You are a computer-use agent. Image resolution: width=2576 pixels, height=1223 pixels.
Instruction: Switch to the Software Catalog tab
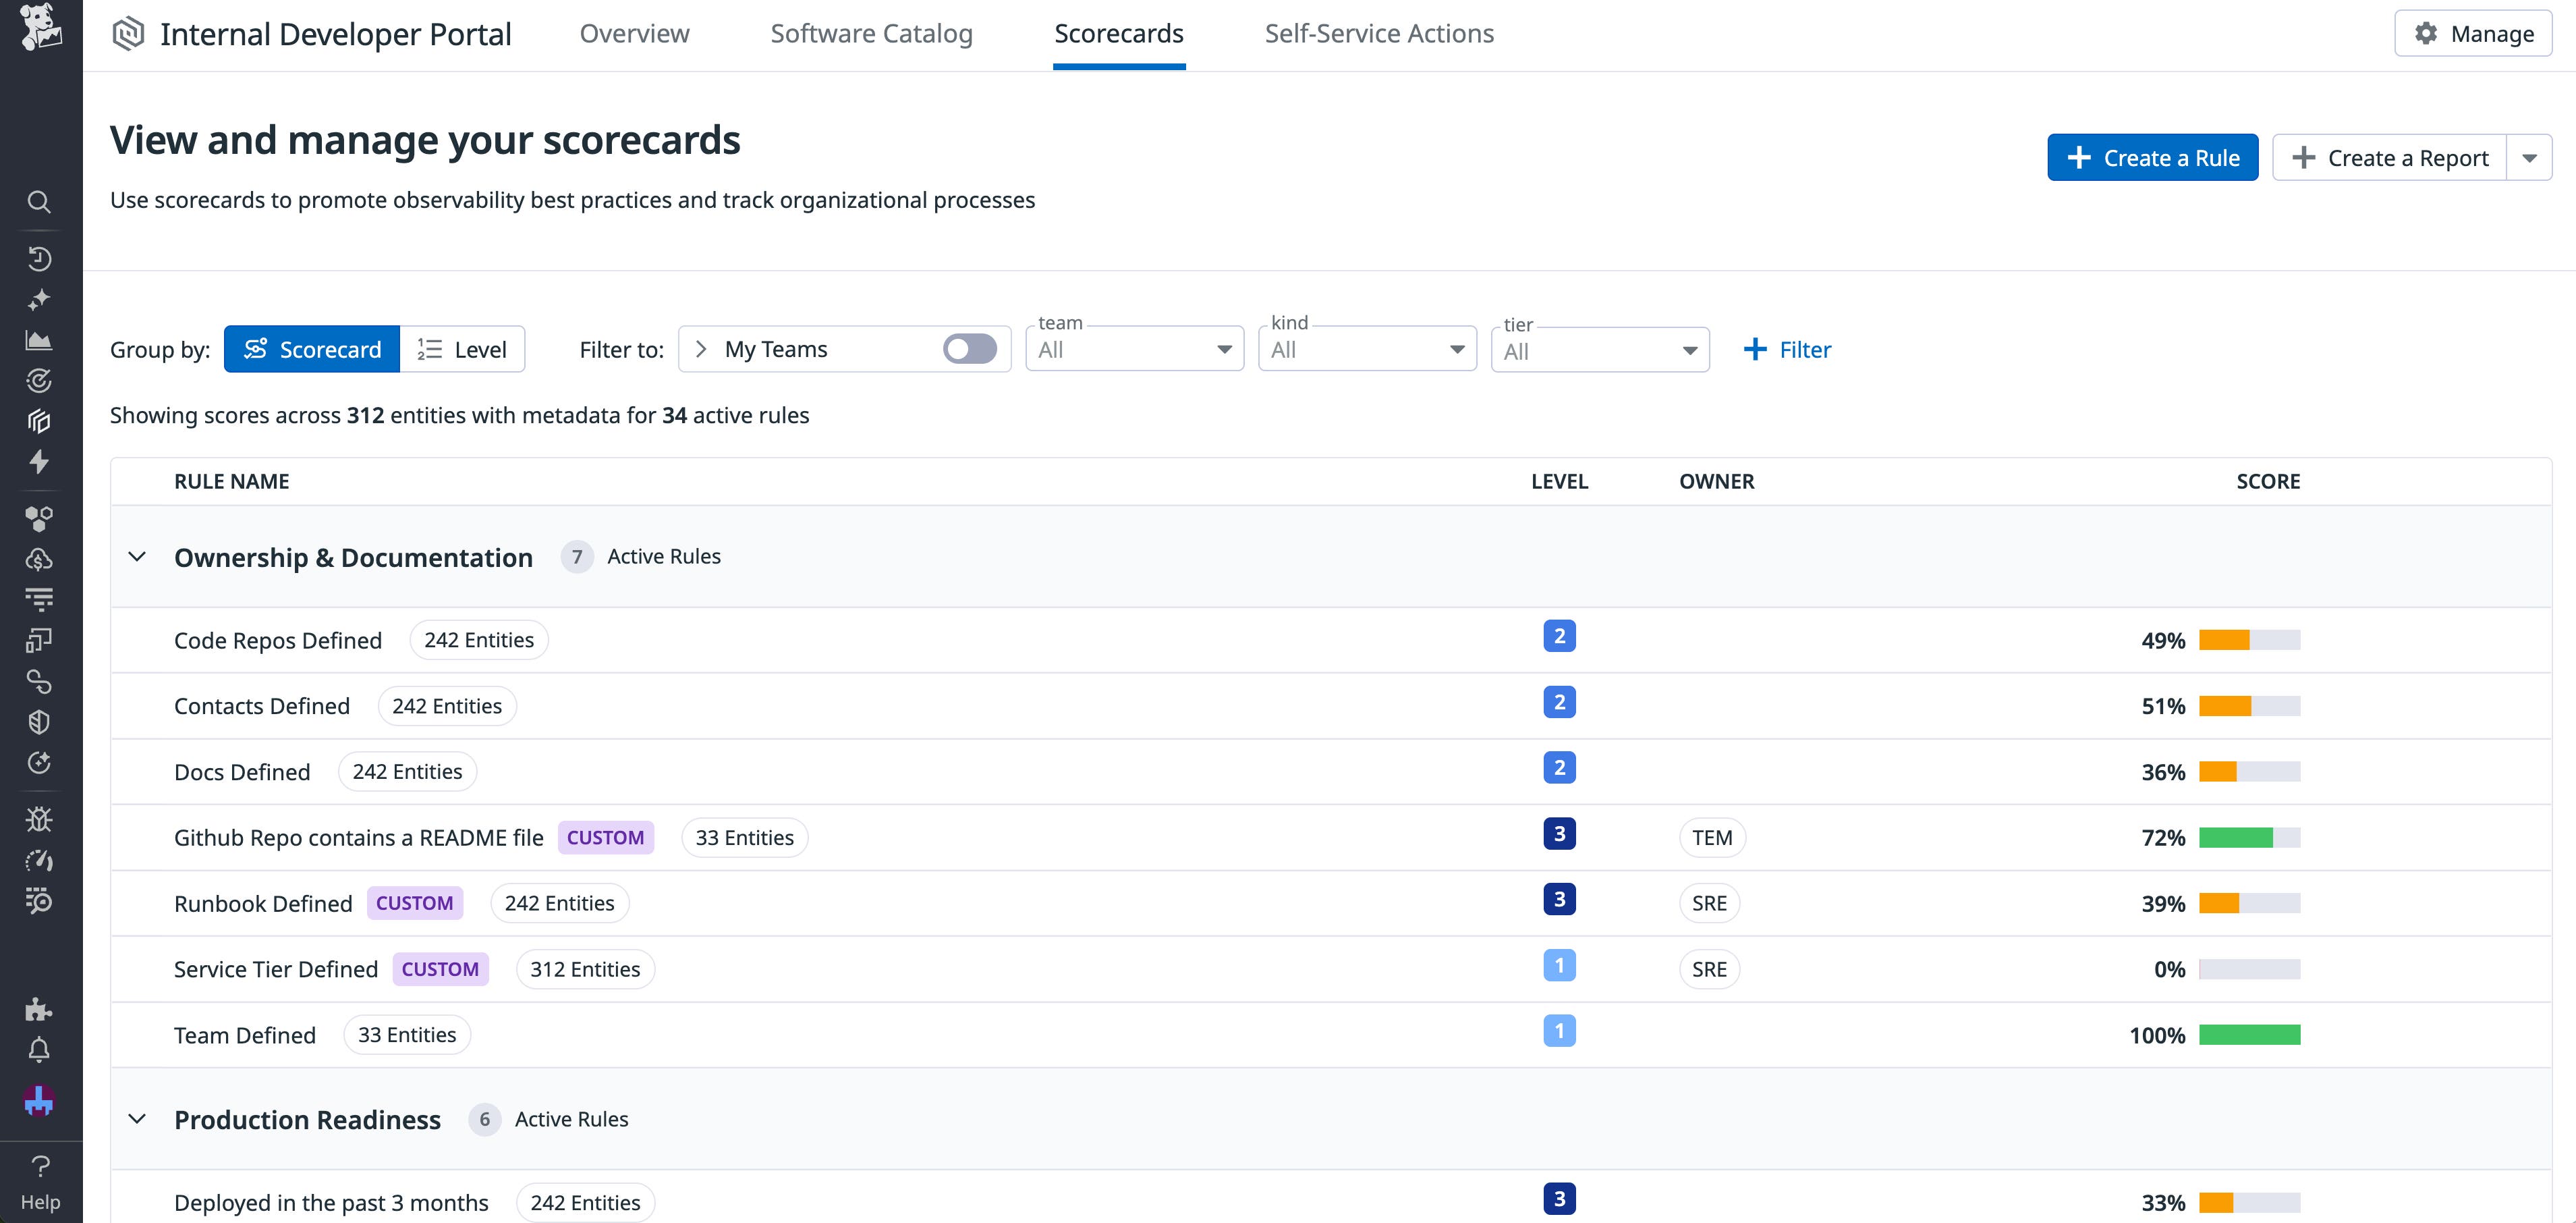point(871,33)
